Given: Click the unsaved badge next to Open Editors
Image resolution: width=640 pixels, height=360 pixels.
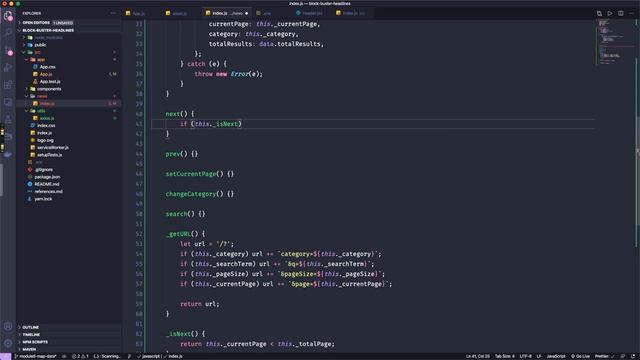Looking at the screenshot, I should tap(63, 23).
